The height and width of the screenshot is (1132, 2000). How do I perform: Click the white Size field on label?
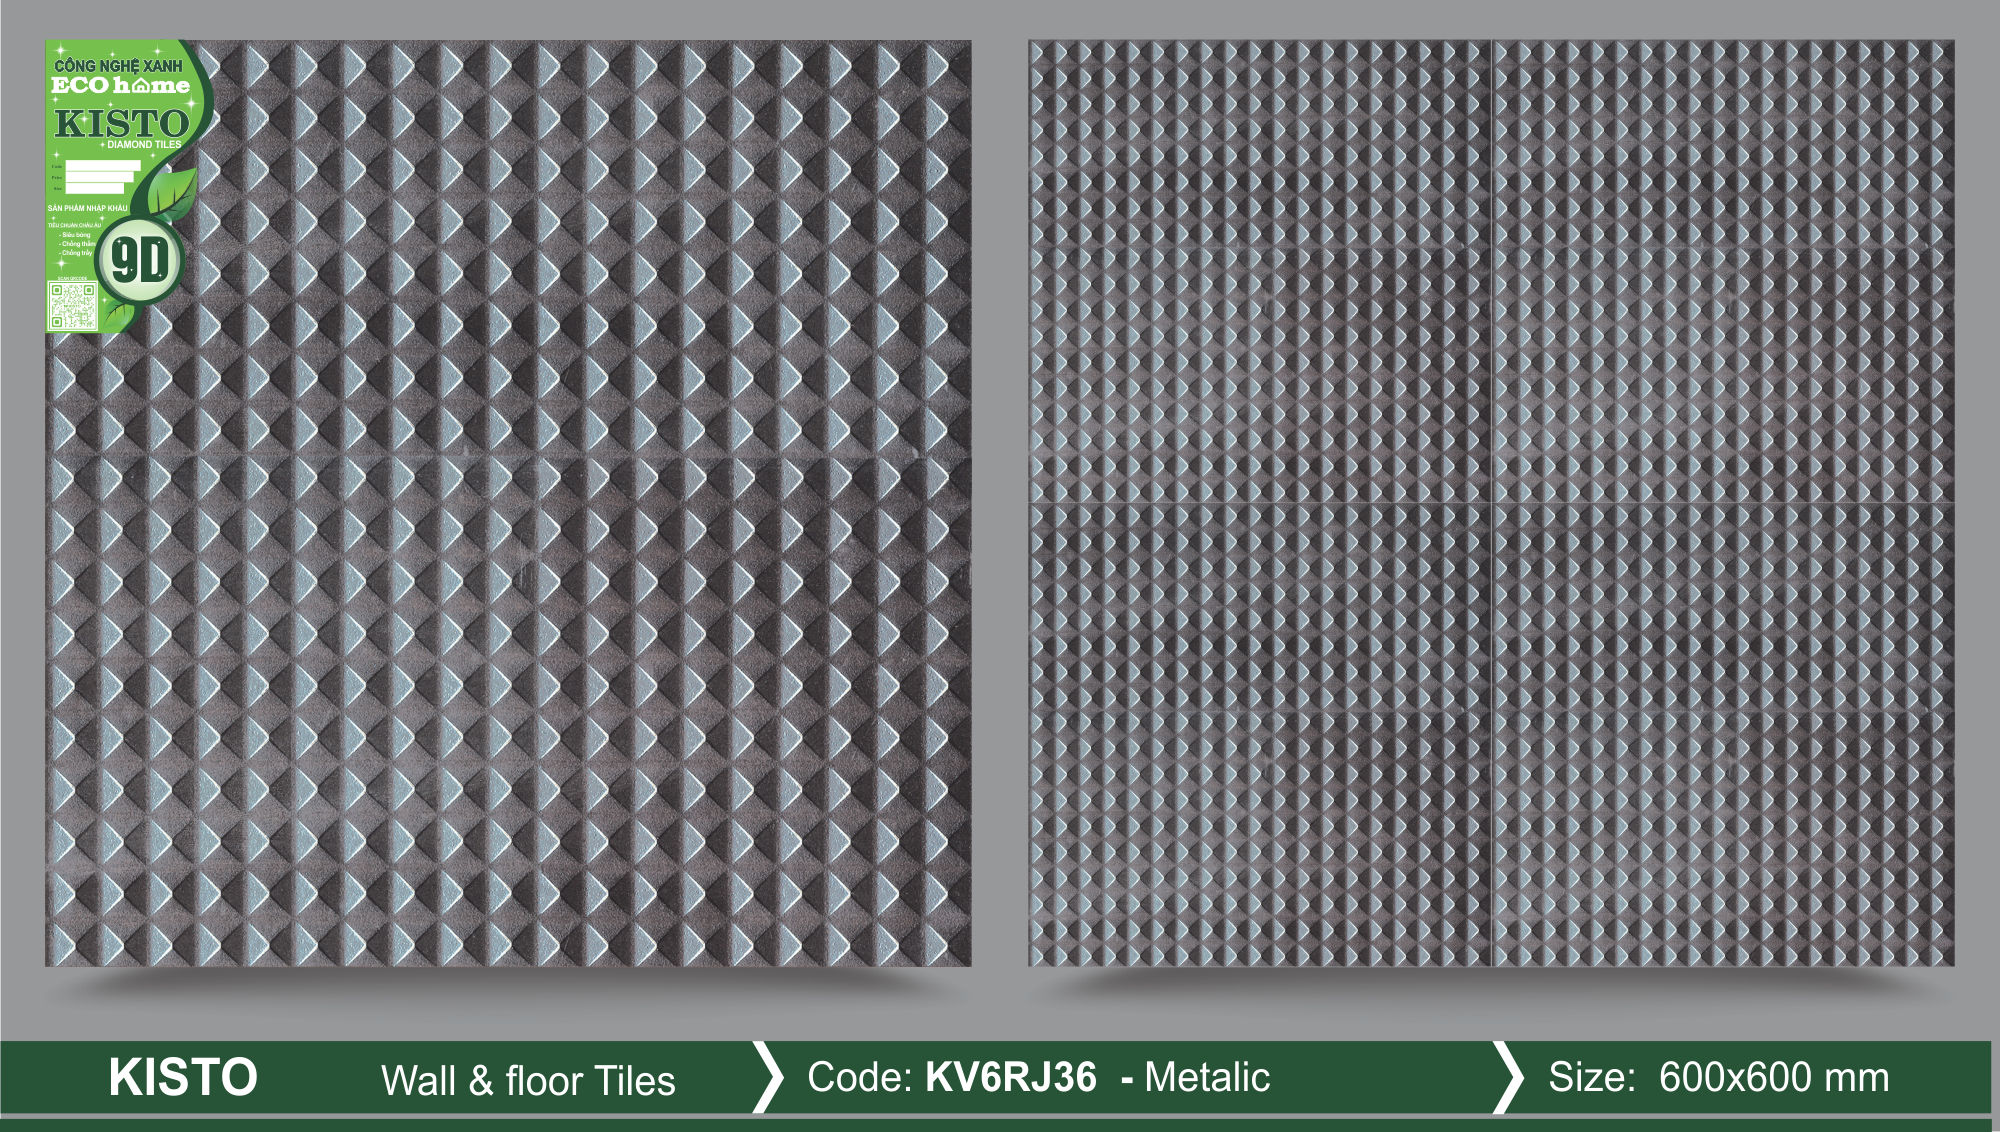pyautogui.click(x=94, y=188)
